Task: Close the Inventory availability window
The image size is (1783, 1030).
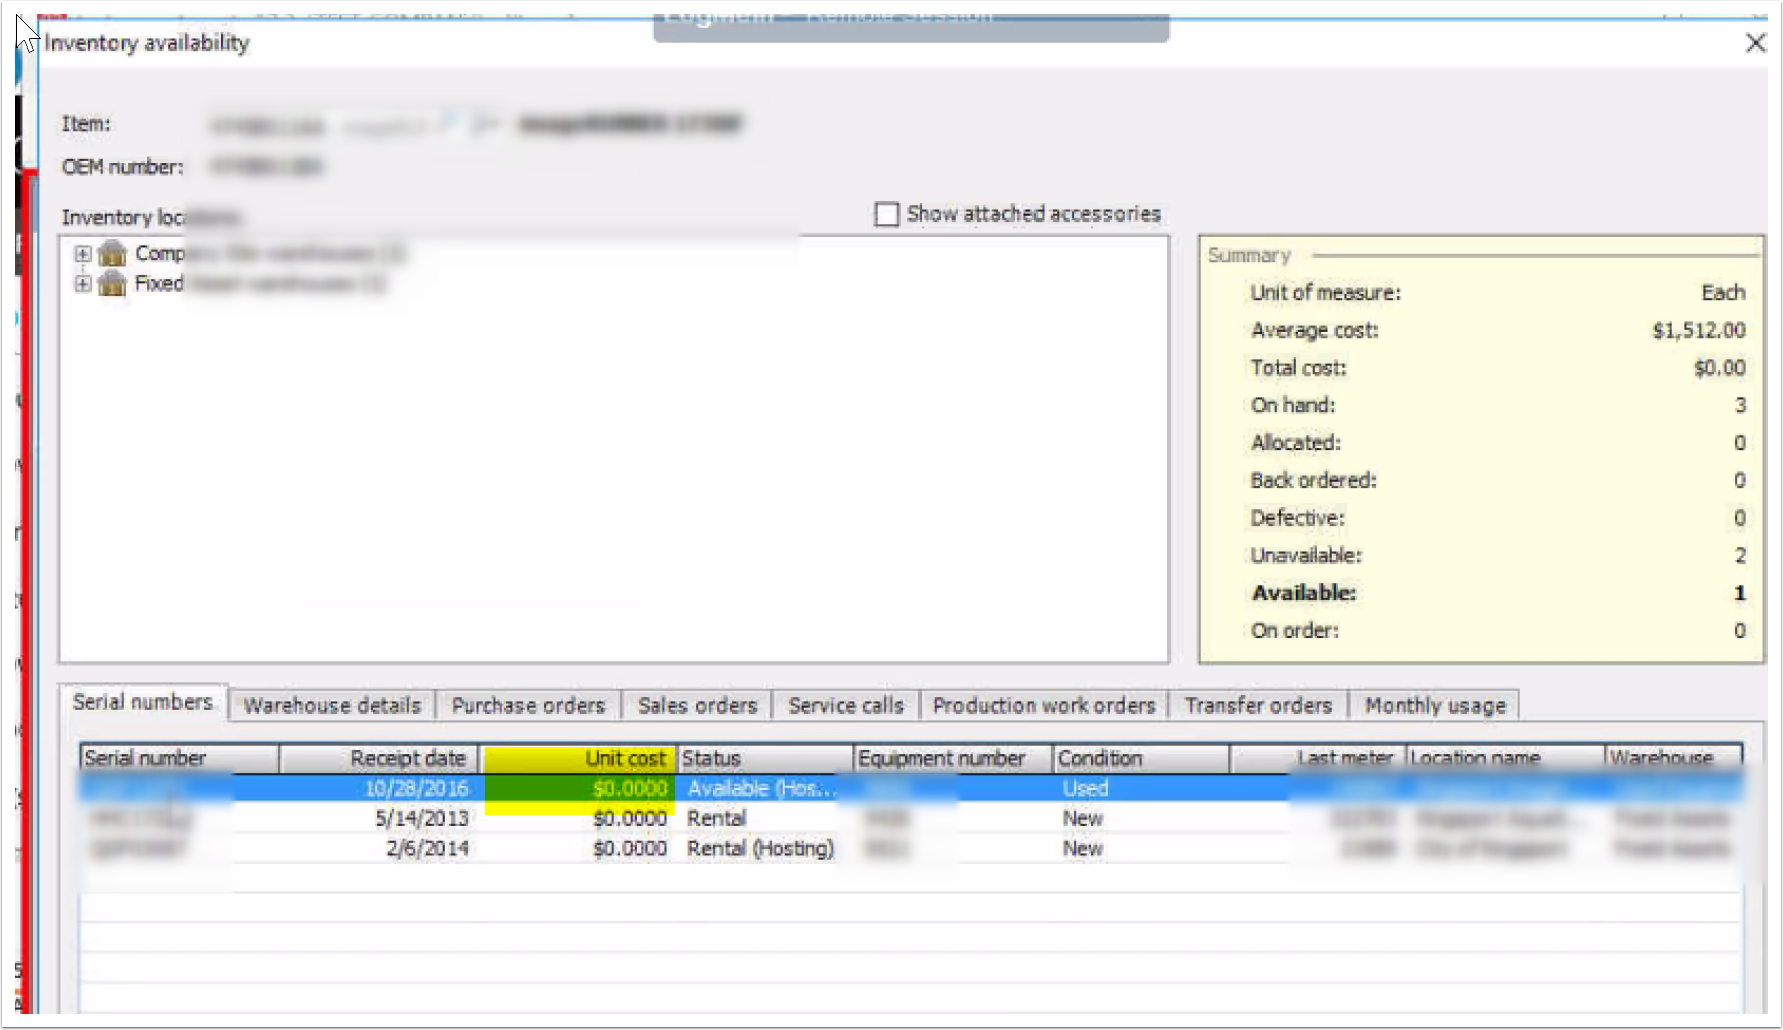Action: [x=1755, y=43]
